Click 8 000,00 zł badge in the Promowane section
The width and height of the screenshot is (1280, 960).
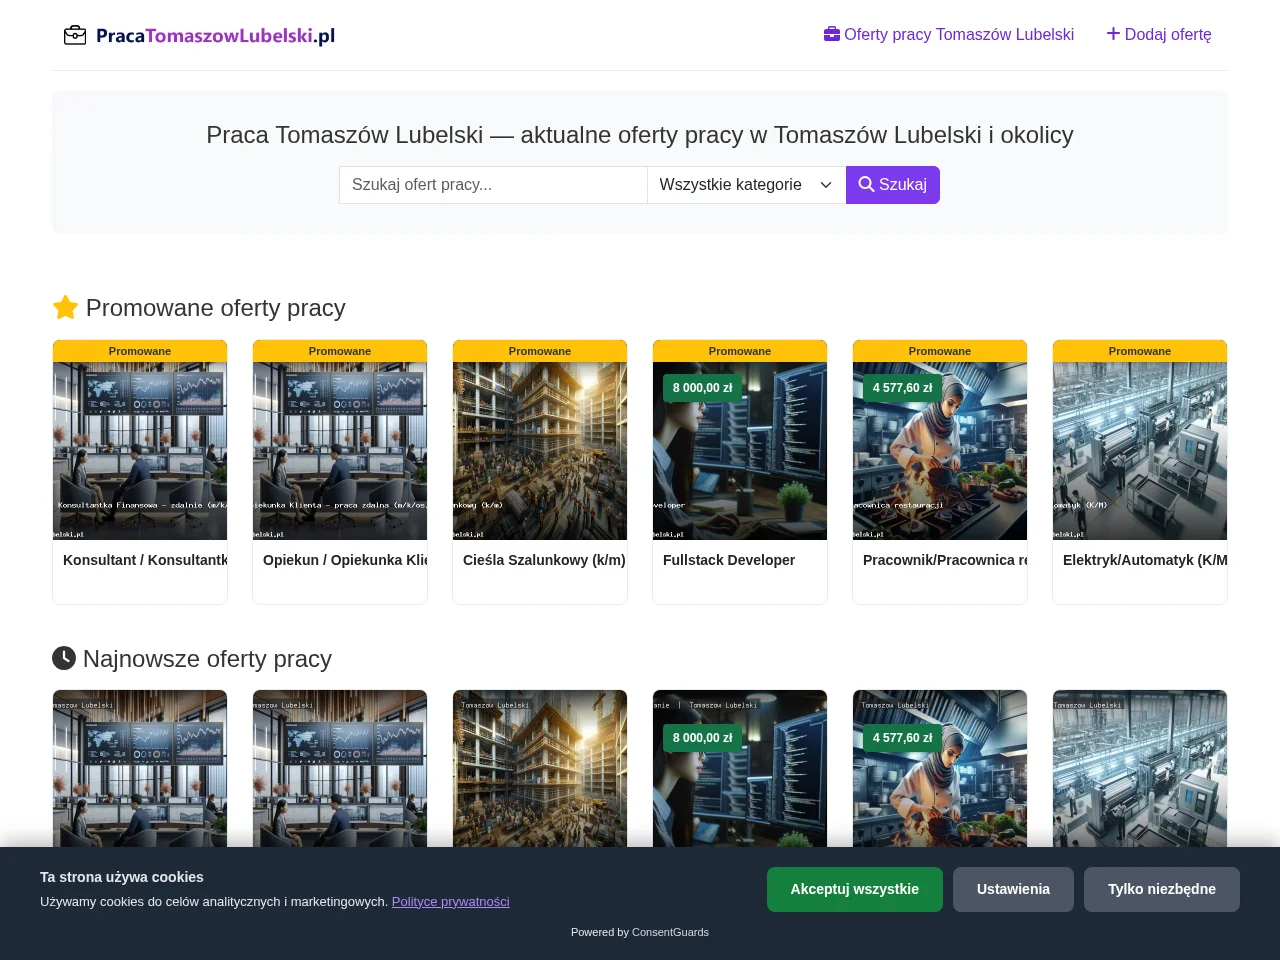coord(702,388)
